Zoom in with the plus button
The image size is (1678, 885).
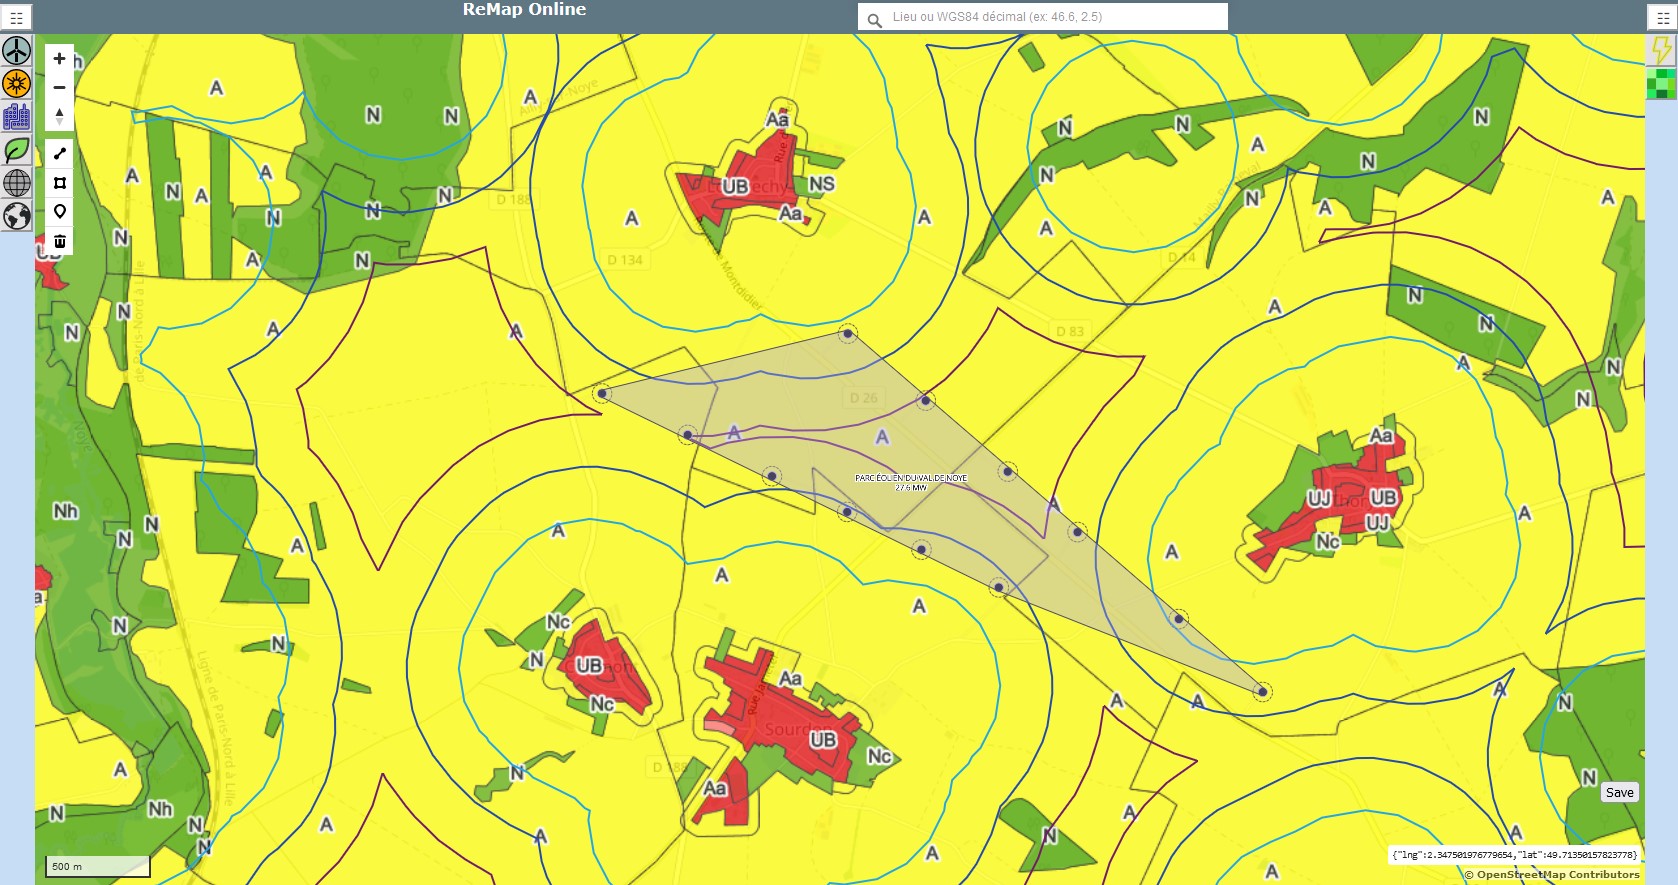point(59,59)
